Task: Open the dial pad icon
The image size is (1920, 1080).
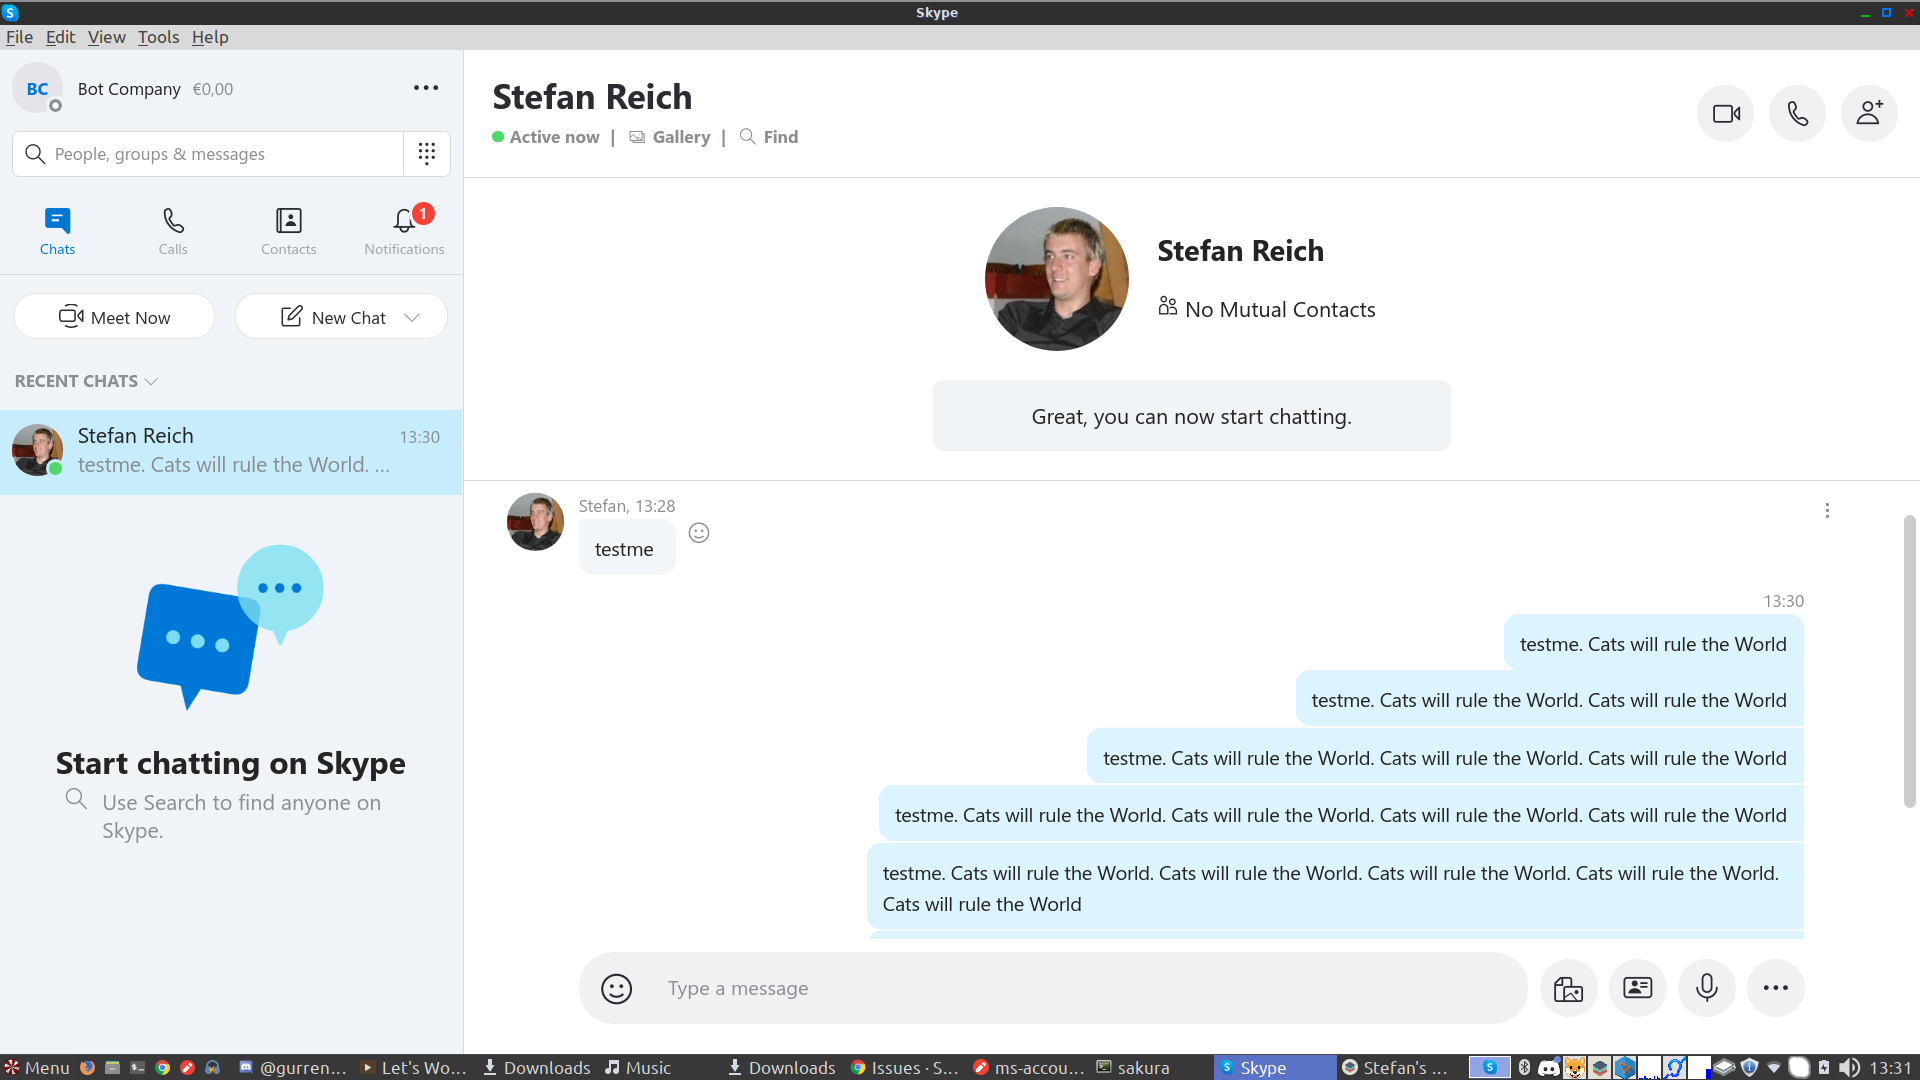Action: click(x=427, y=154)
